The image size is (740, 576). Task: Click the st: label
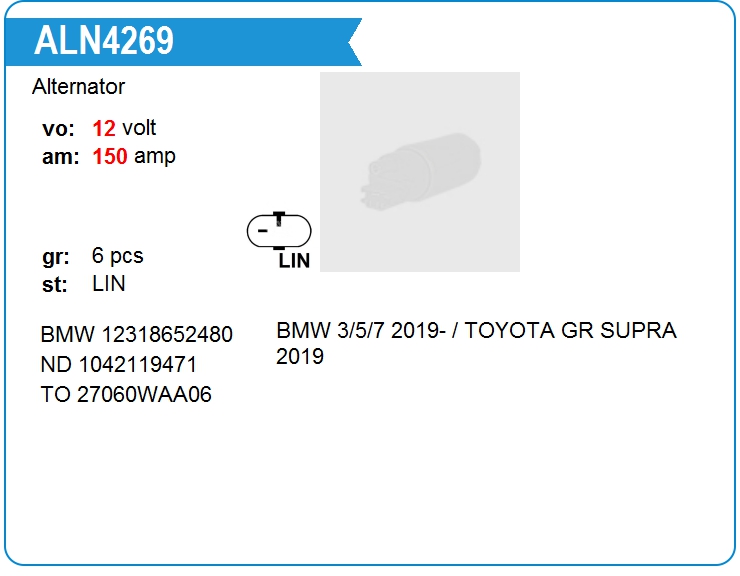[x=55, y=285]
